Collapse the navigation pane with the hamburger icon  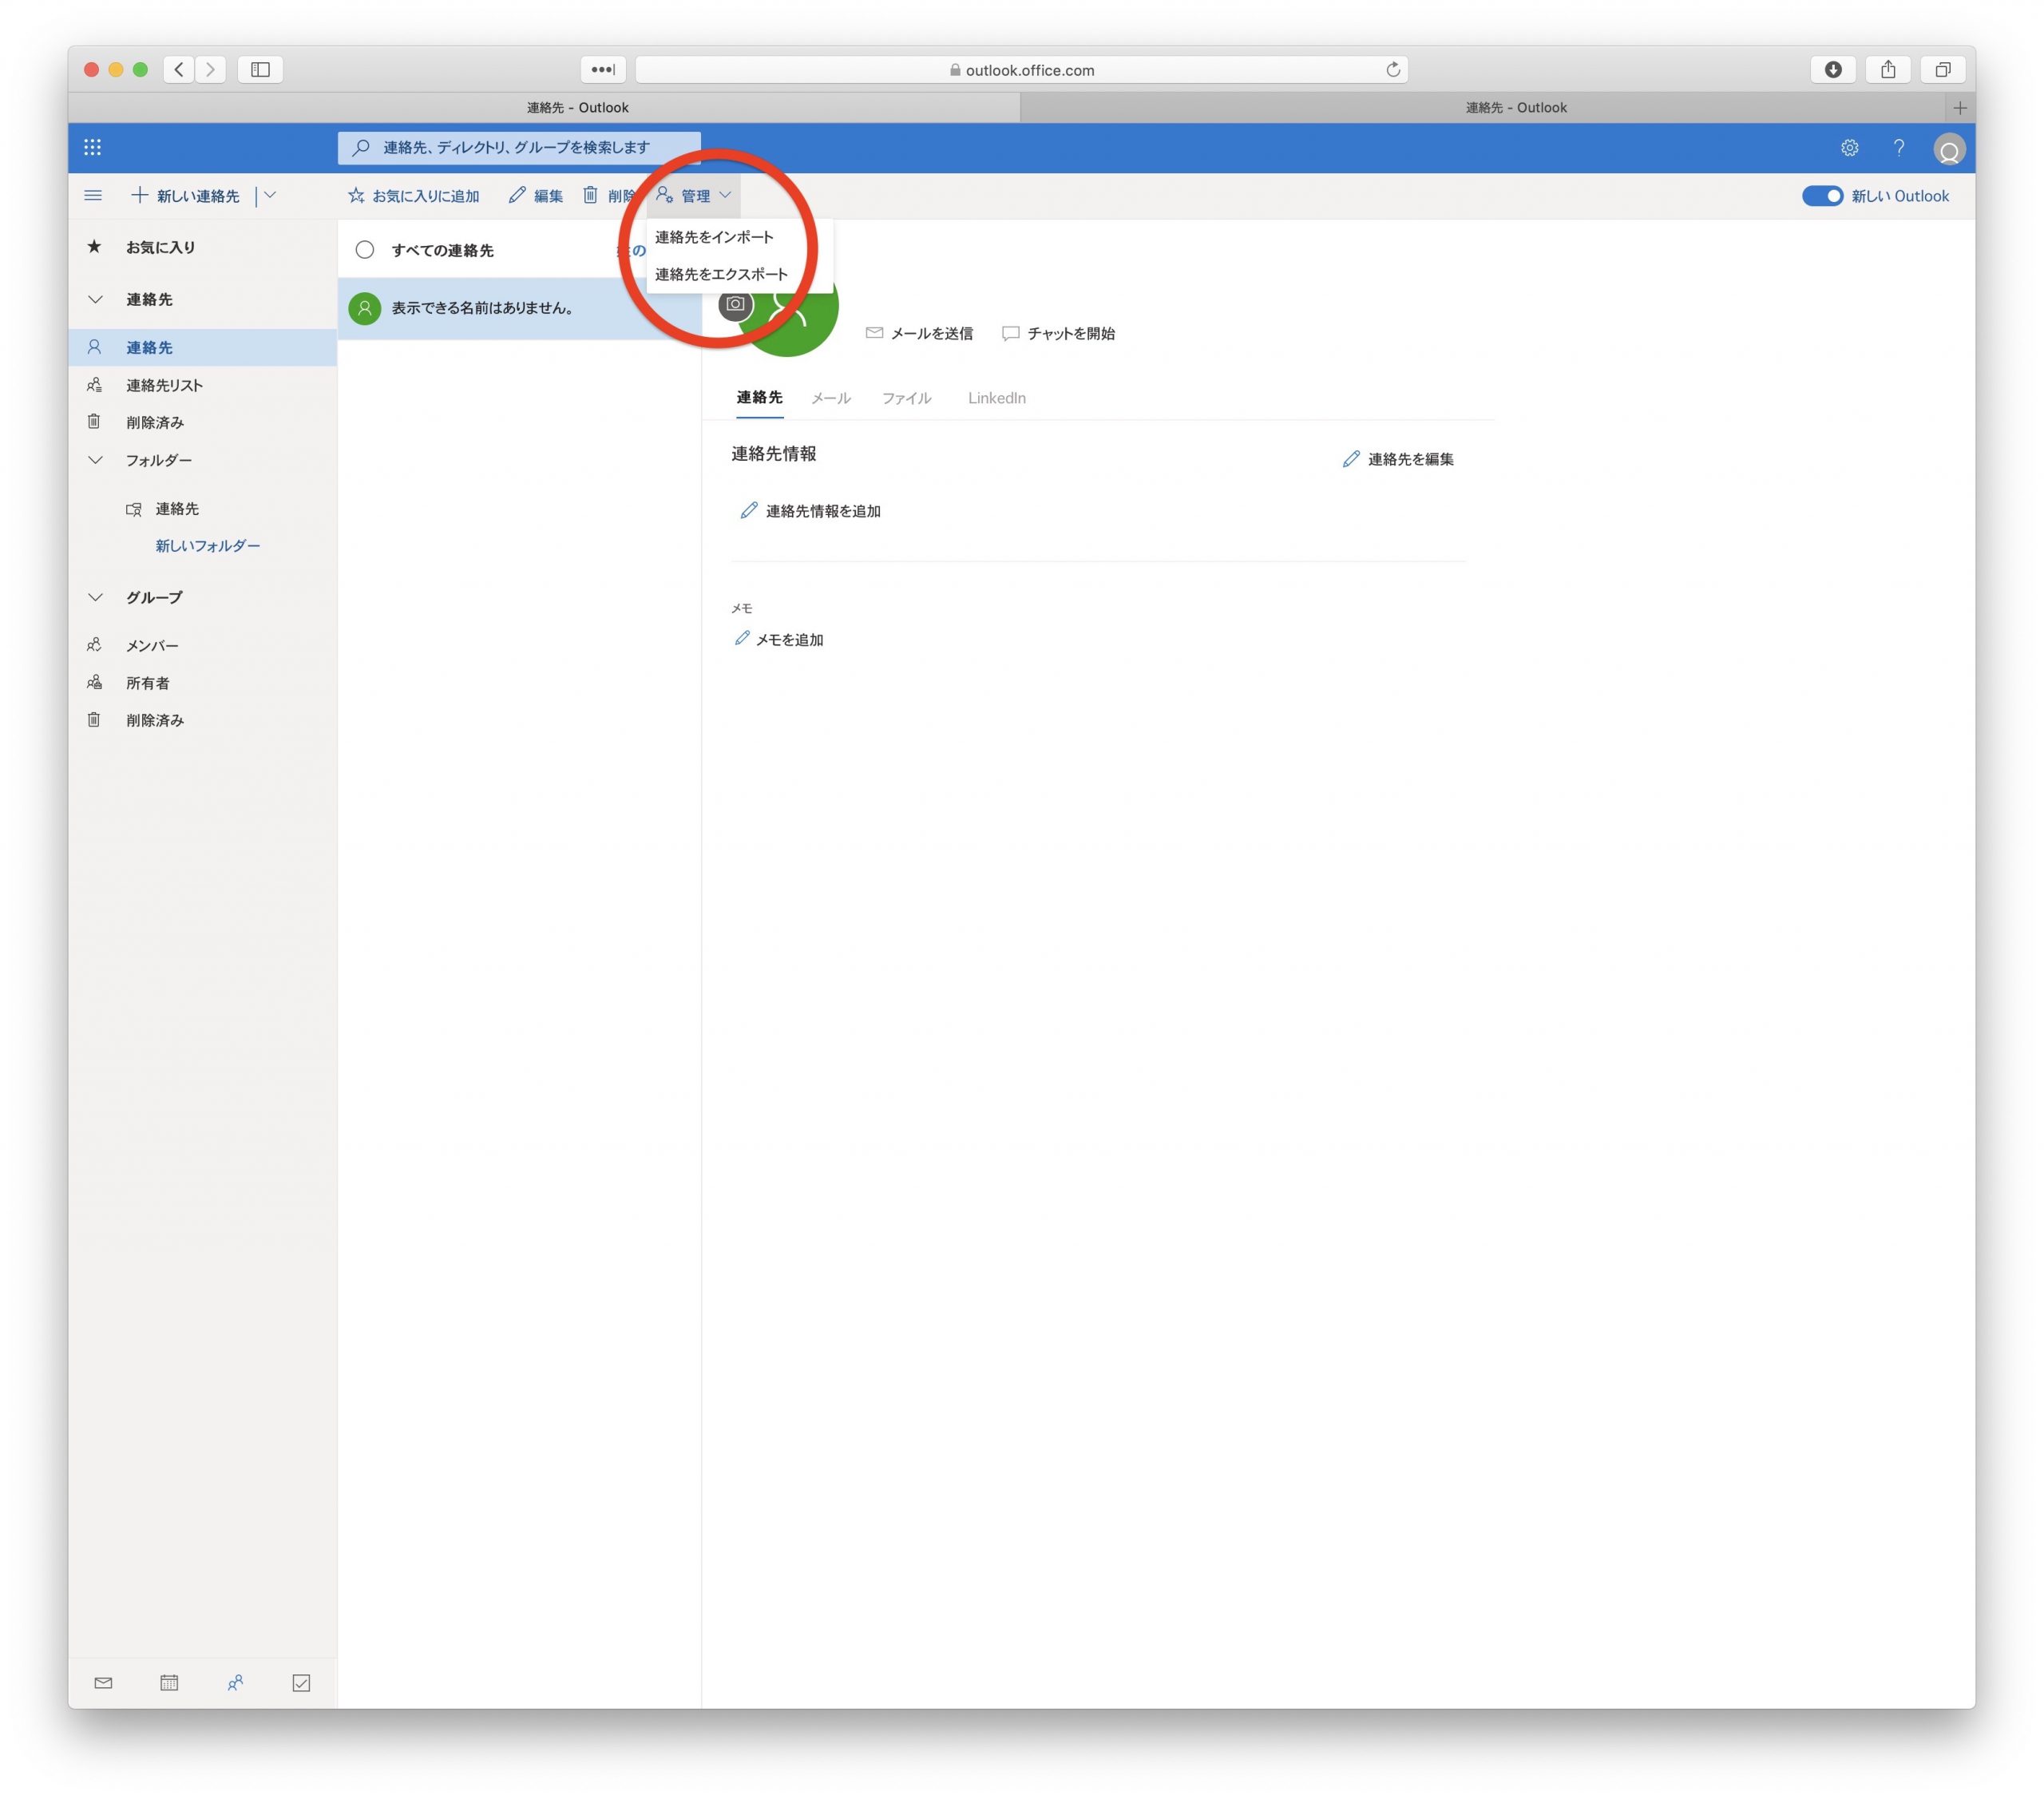point(93,196)
